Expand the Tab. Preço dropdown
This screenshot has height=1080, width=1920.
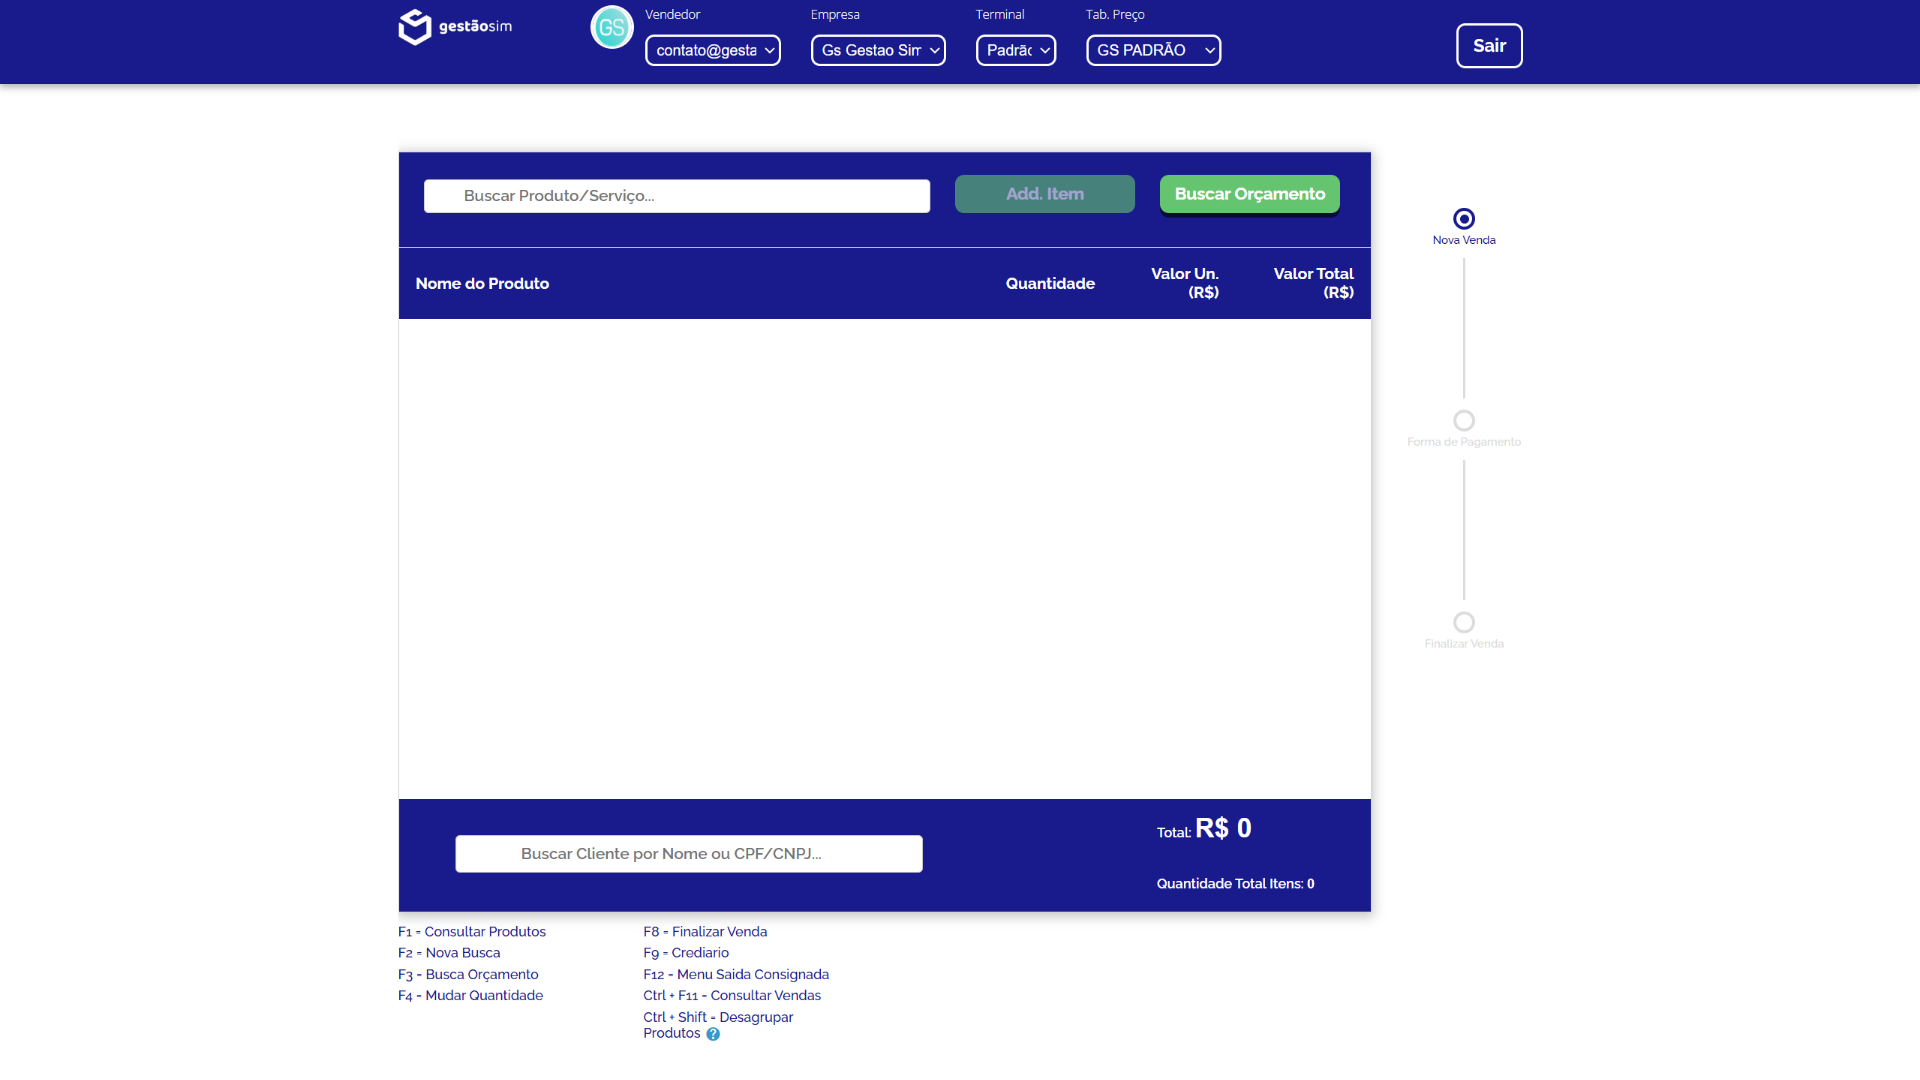coord(1154,50)
